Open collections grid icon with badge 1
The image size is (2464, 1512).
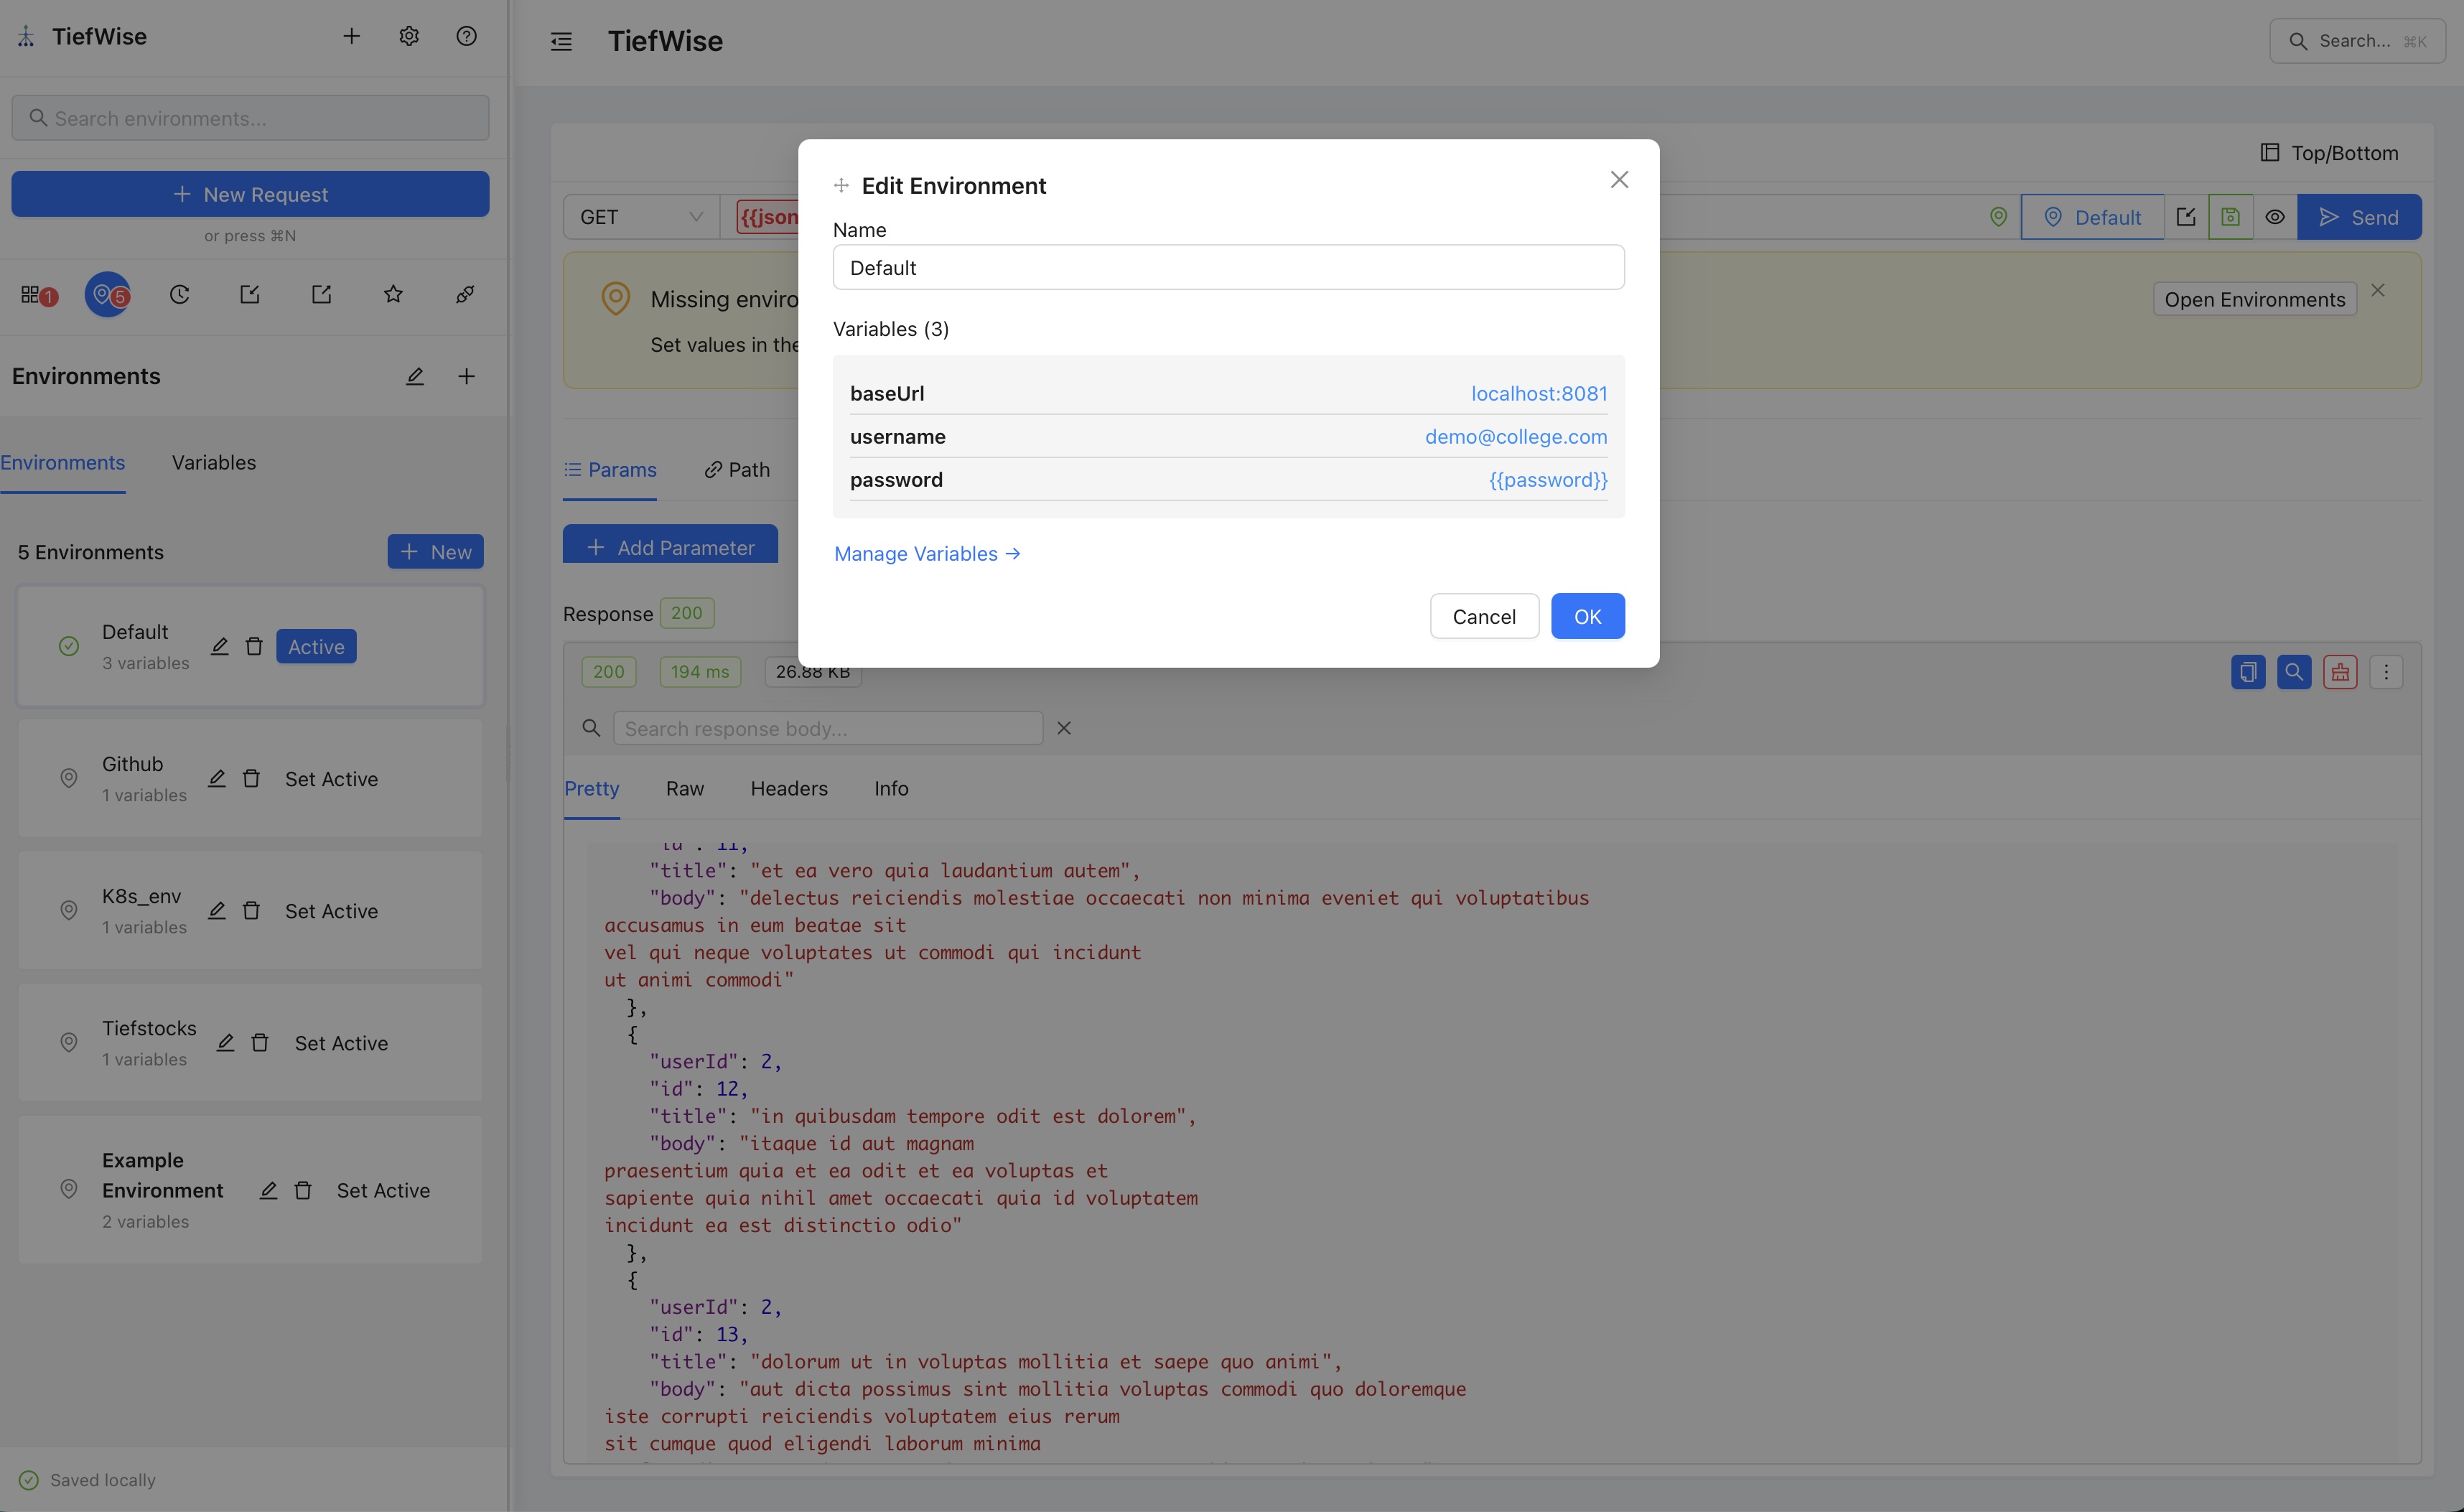[x=38, y=295]
